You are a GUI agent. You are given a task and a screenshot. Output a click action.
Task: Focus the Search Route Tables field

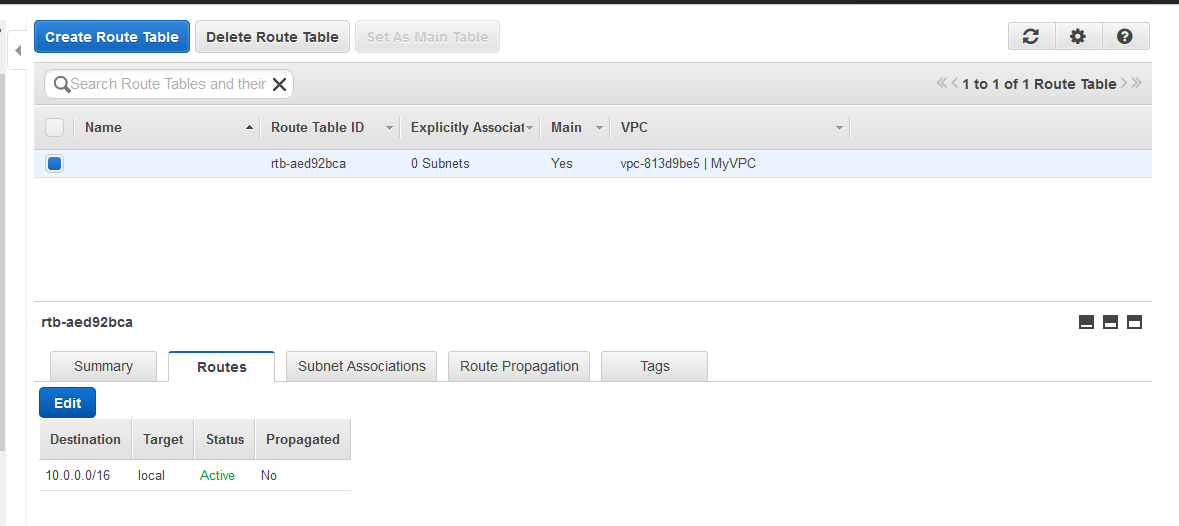[x=167, y=84]
